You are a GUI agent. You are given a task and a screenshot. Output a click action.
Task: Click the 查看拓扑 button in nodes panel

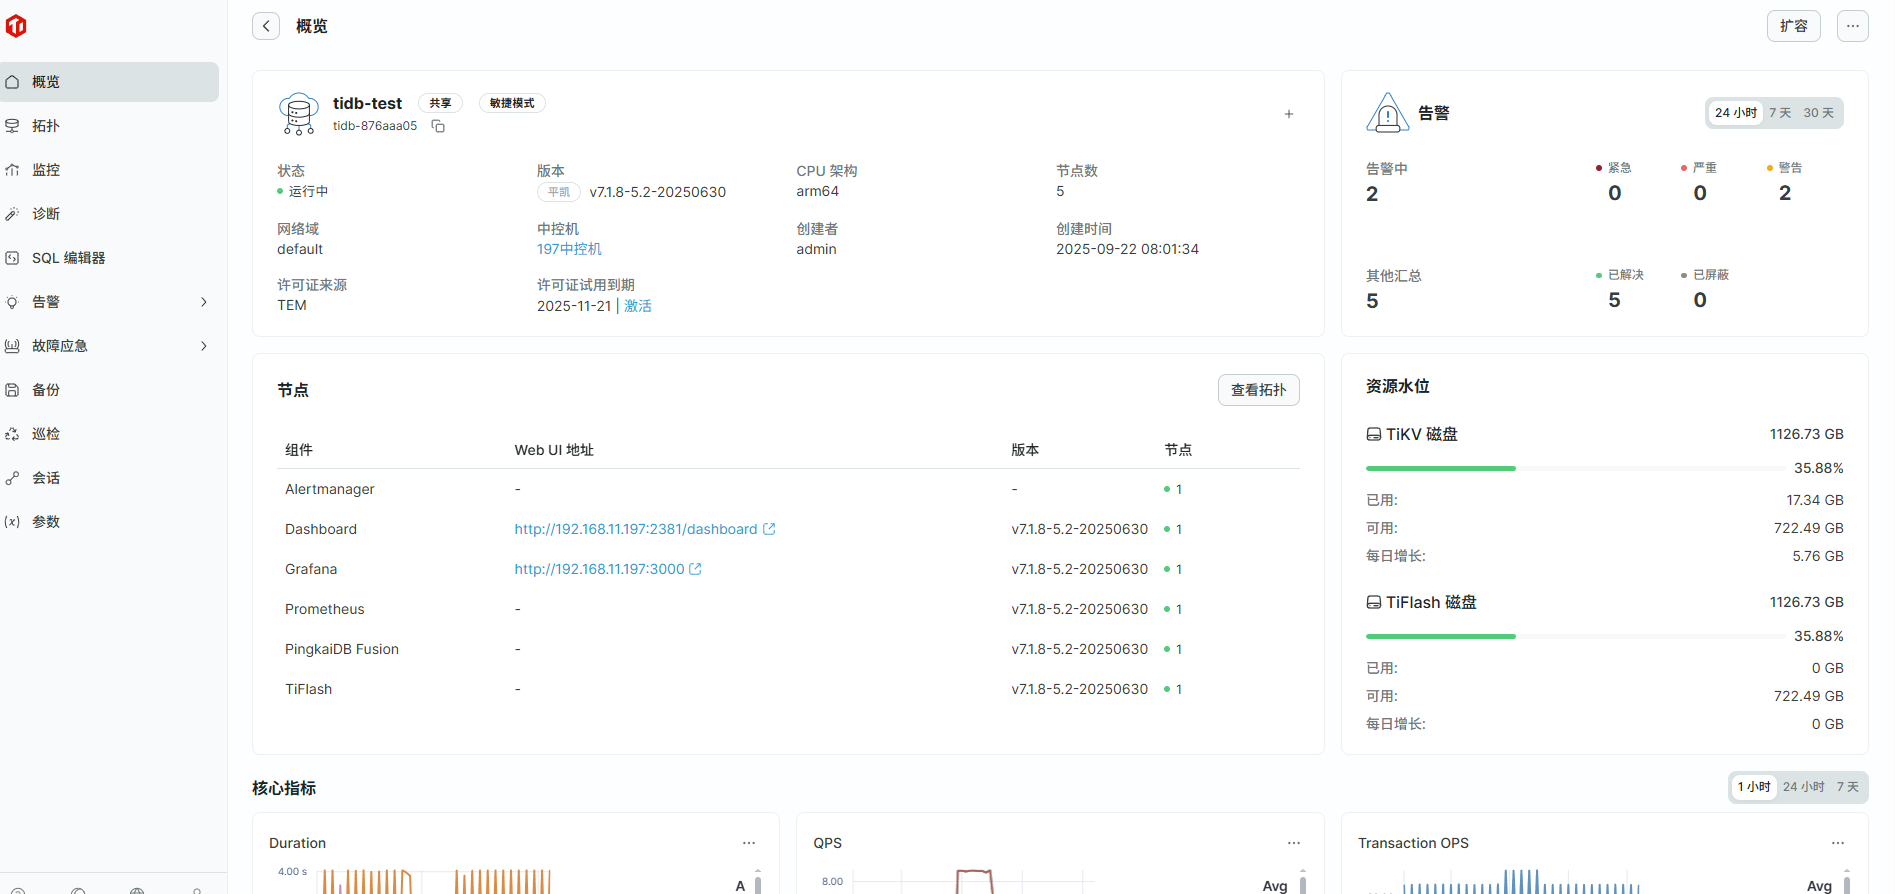coord(1258,390)
